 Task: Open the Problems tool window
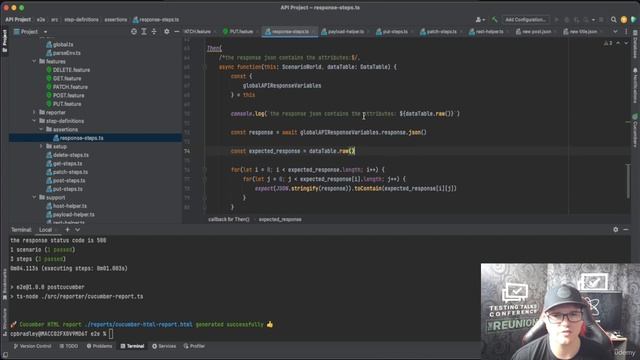(x=99, y=346)
